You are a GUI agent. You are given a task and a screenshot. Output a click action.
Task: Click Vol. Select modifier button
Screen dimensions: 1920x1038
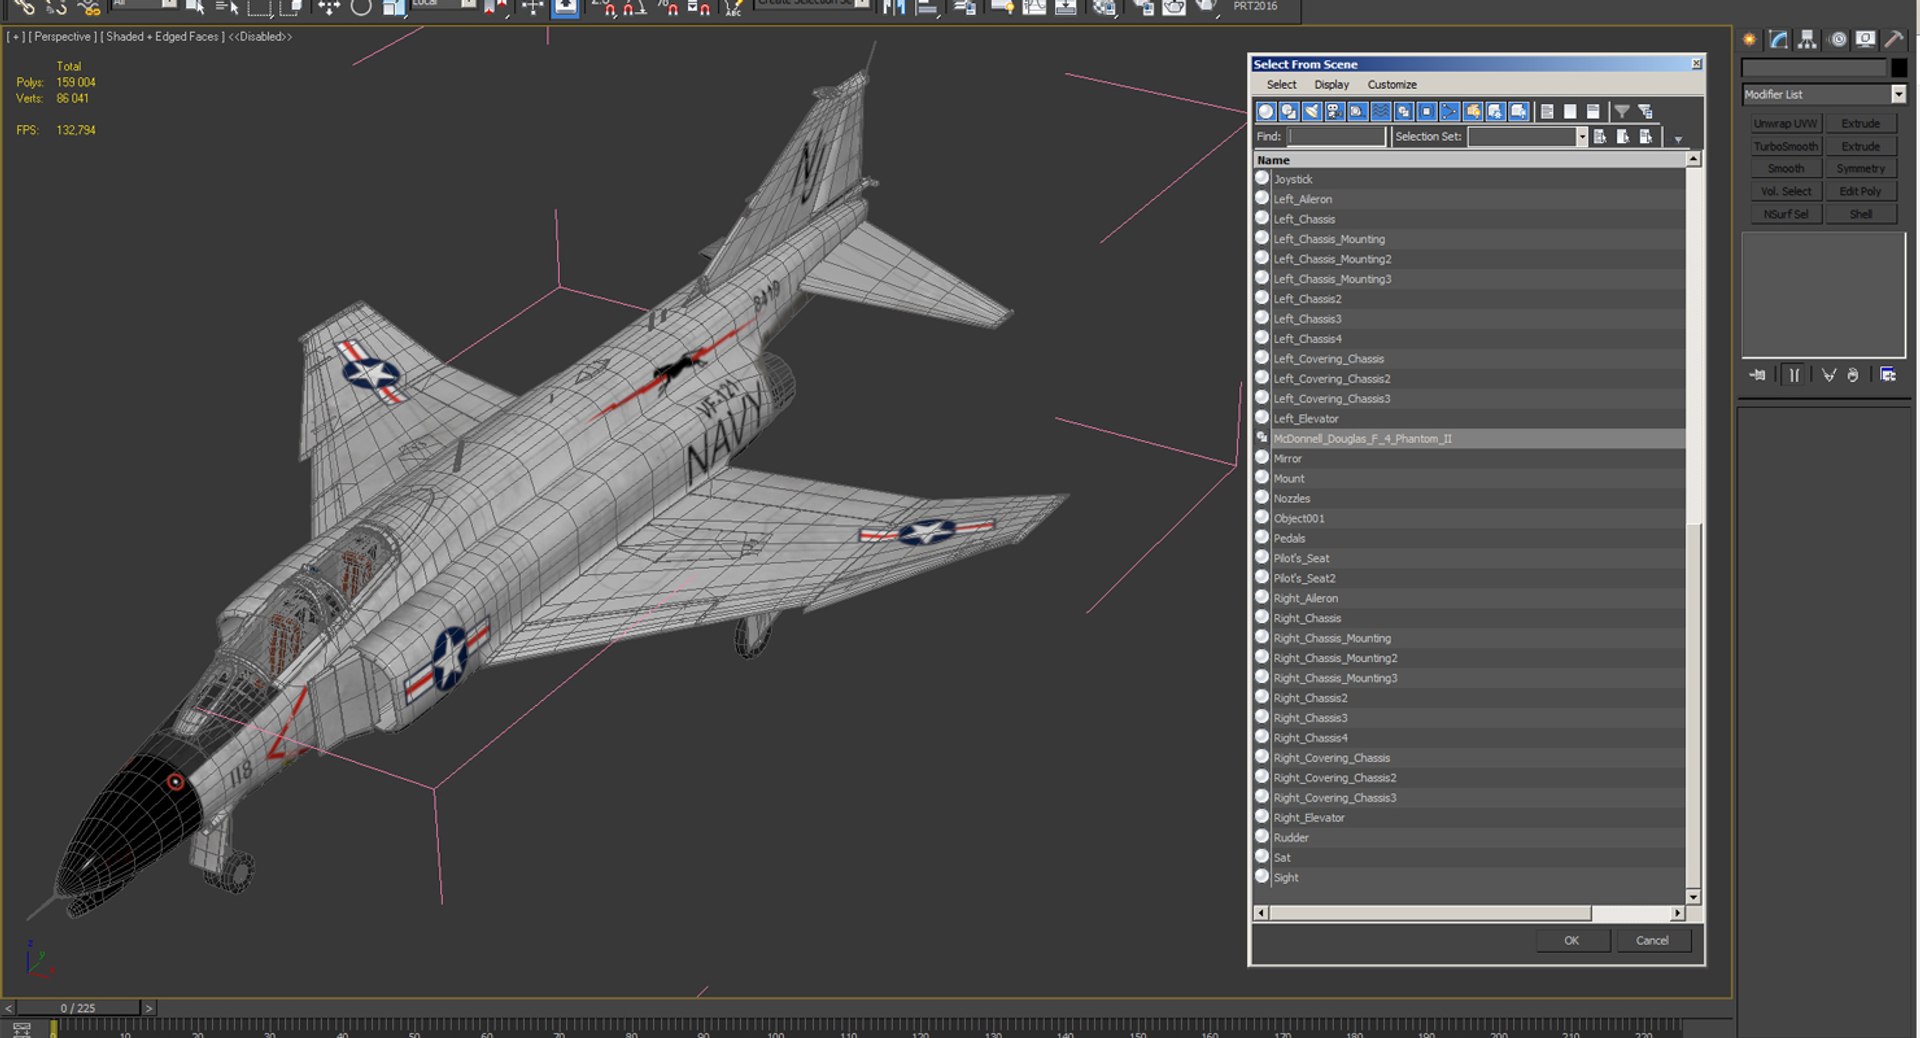1786,192
